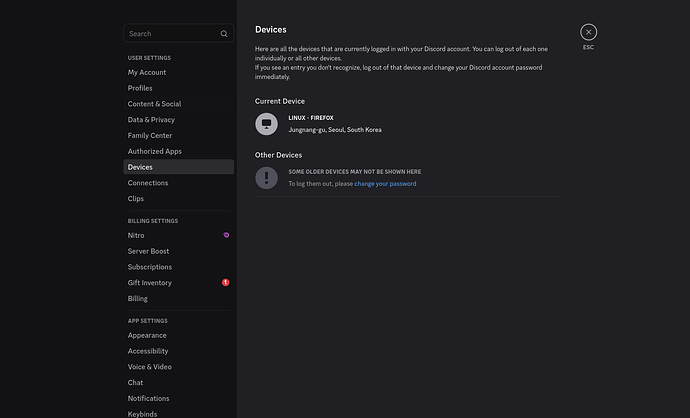Open the Family Center page
690x418 pixels.
(178, 136)
